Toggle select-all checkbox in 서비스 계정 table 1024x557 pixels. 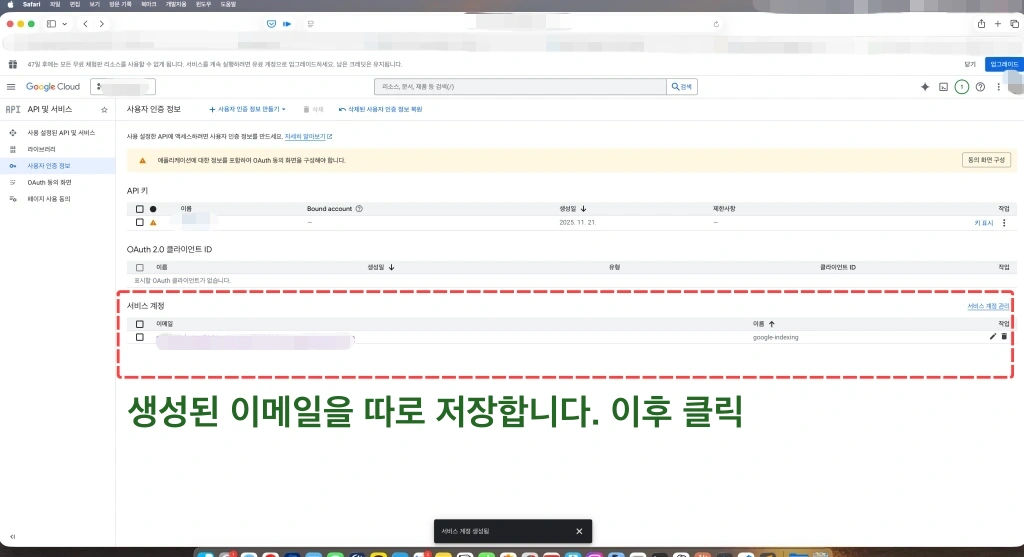[x=140, y=324]
